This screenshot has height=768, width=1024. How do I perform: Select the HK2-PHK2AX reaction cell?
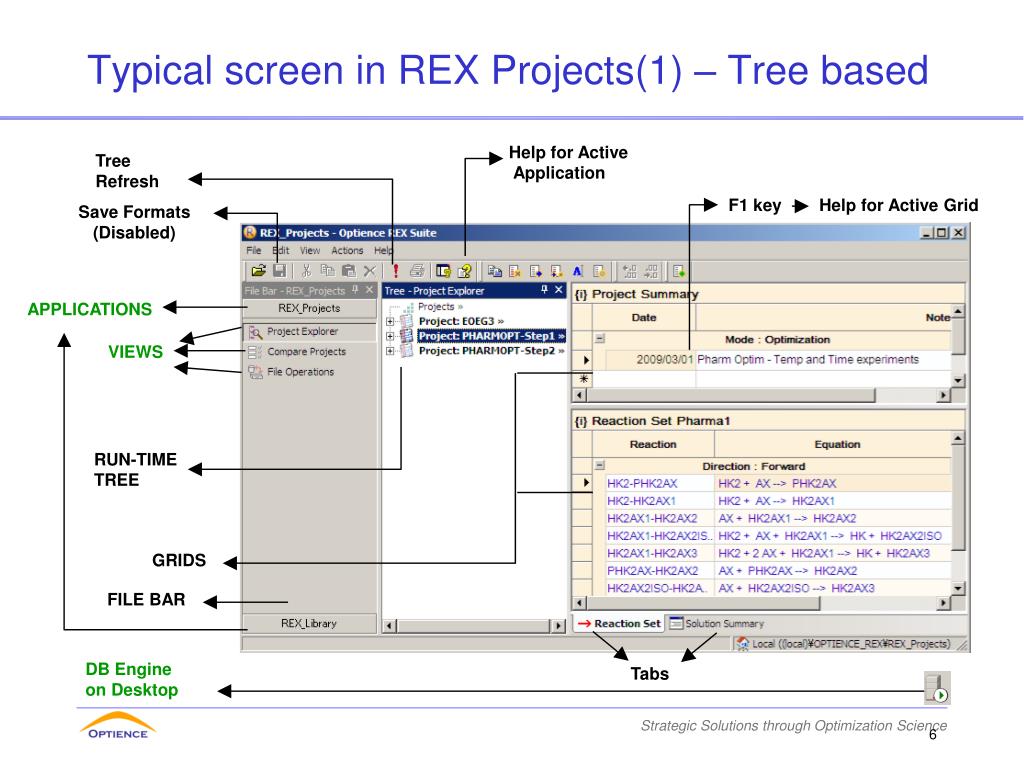[660, 484]
